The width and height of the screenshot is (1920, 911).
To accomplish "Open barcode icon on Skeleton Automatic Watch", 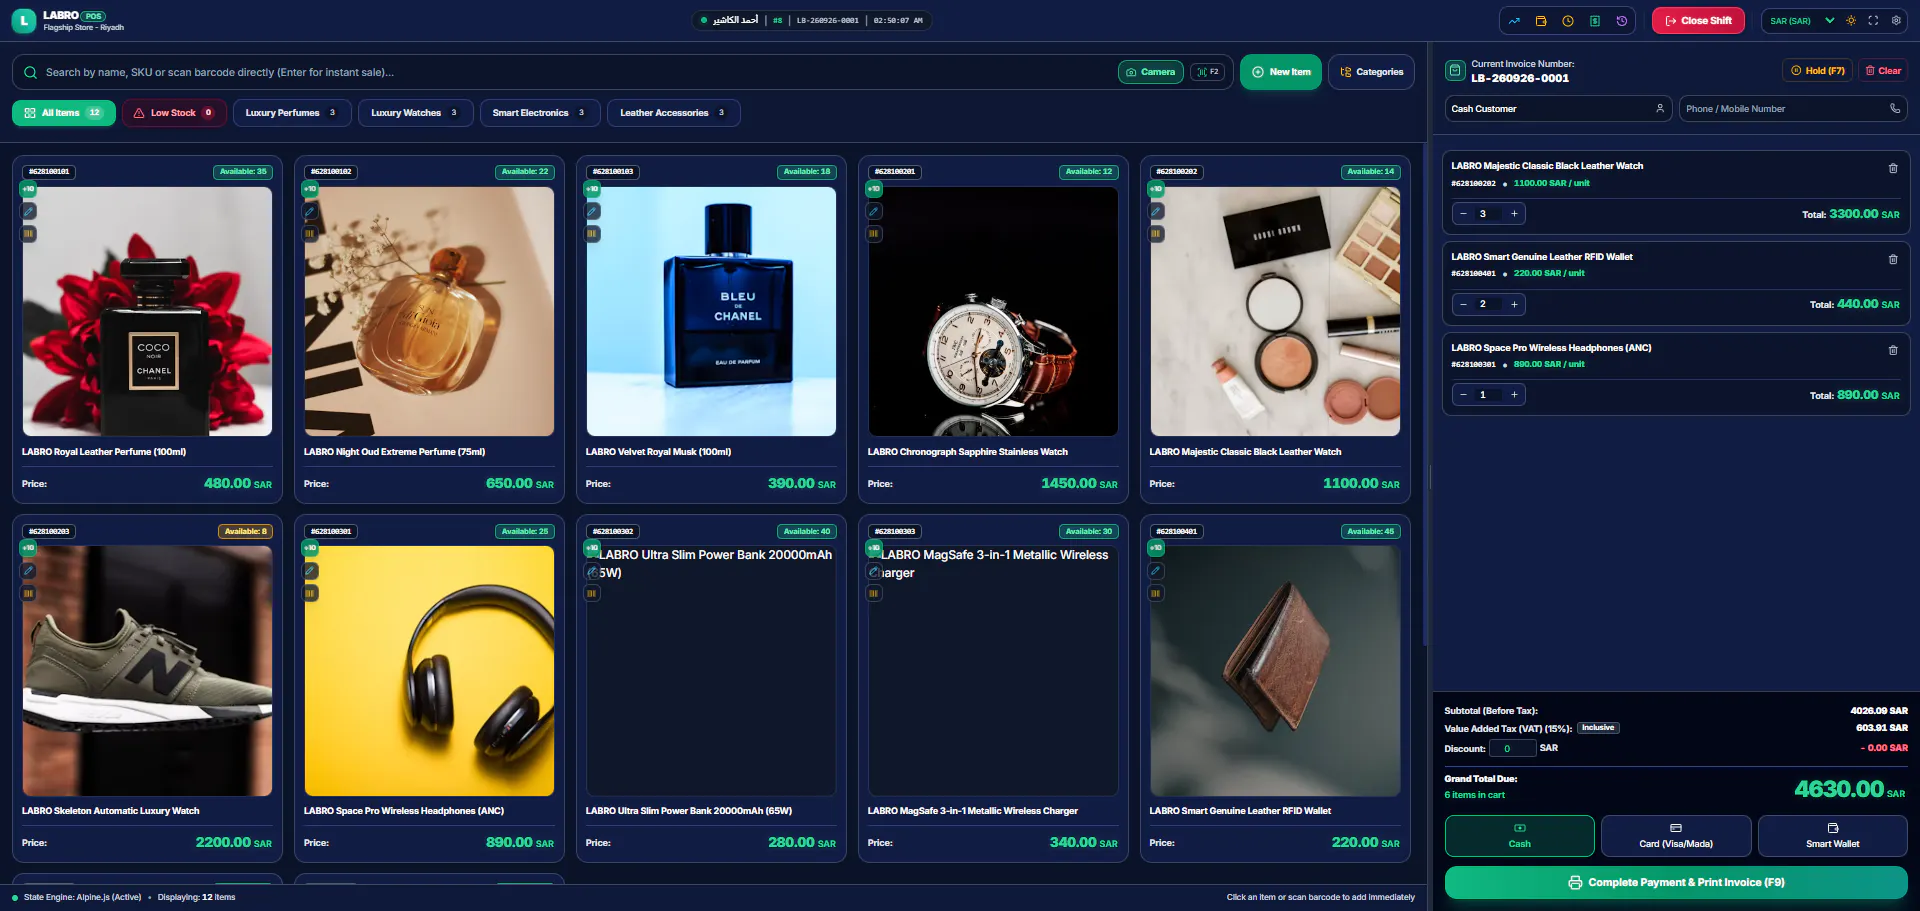I will coord(28,593).
